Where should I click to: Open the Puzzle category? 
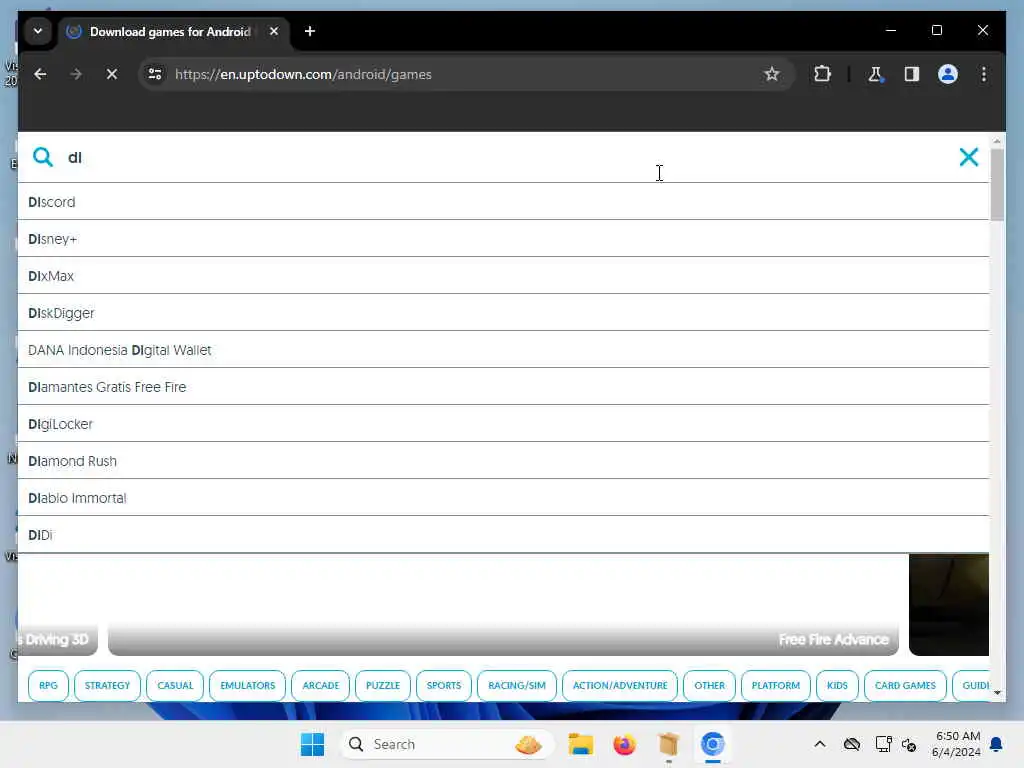coord(383,685)
